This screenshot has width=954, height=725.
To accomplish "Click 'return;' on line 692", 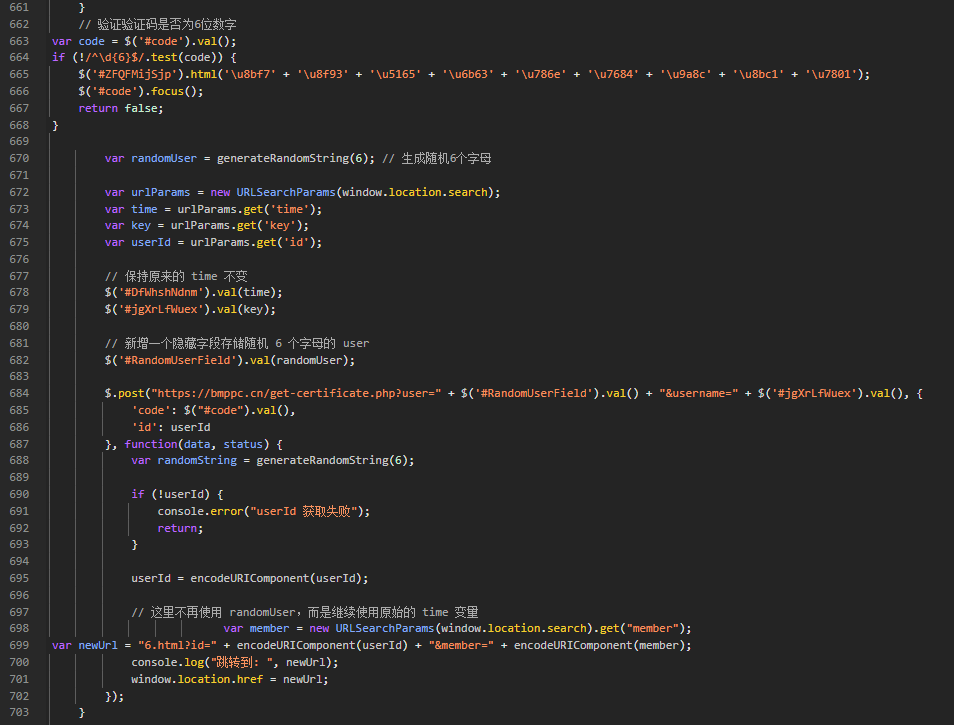I will 180,529.
